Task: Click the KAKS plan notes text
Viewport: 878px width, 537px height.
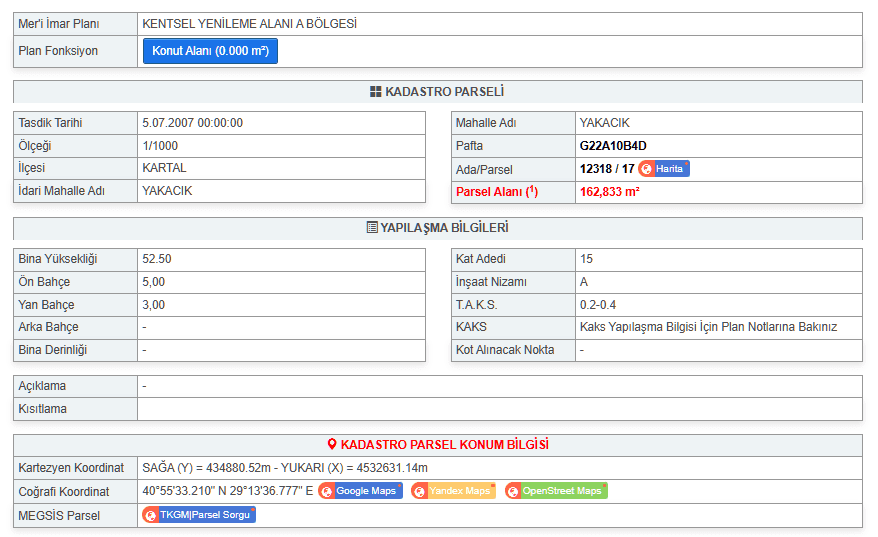Action: click(708, 327)
